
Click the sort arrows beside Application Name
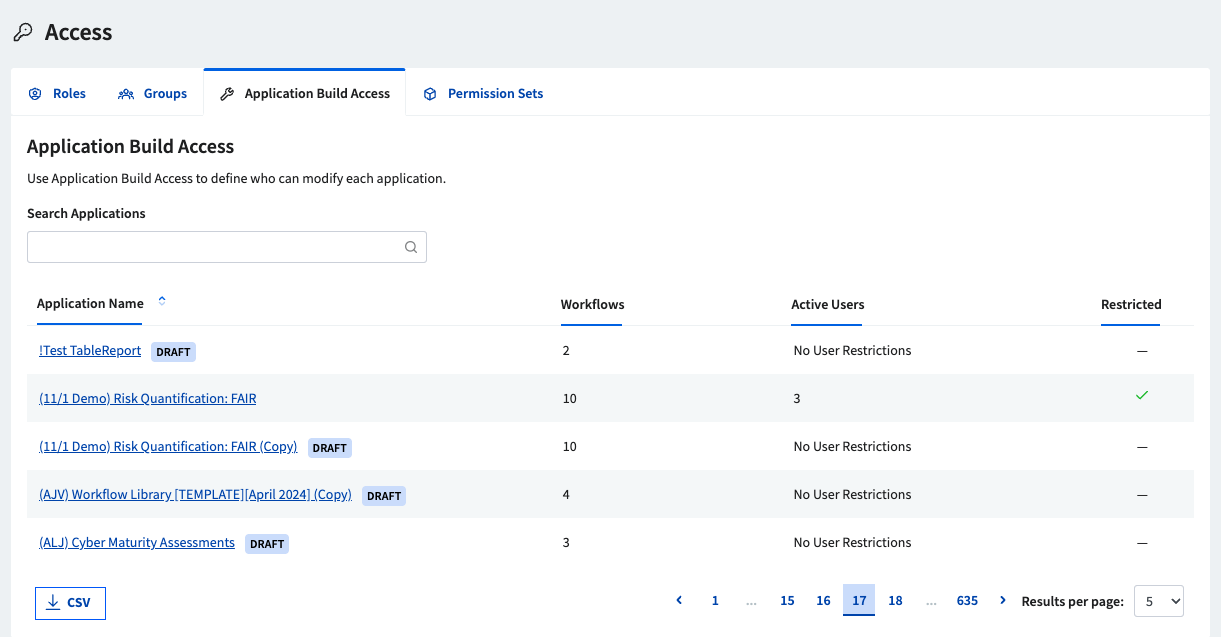point(162,301)
